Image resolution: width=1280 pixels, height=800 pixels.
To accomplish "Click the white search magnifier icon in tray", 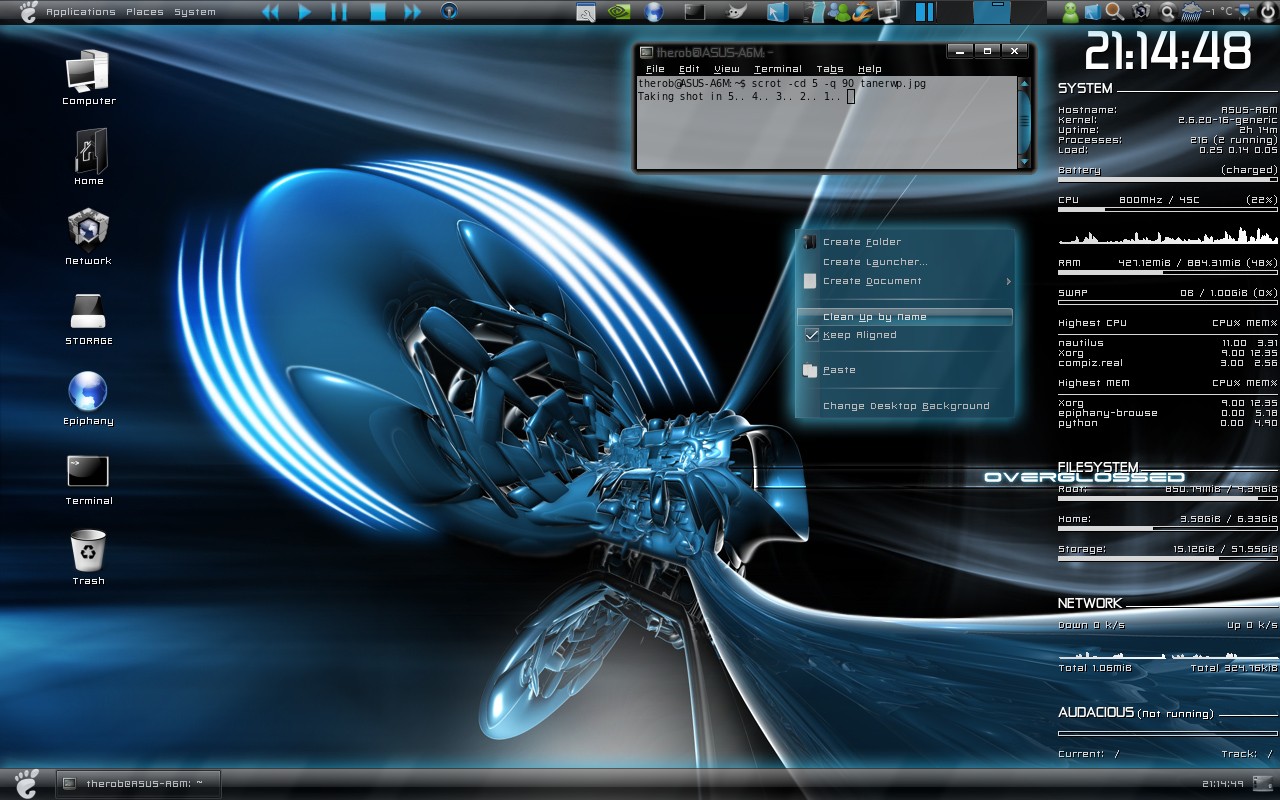I will (x=1167, y=12).
